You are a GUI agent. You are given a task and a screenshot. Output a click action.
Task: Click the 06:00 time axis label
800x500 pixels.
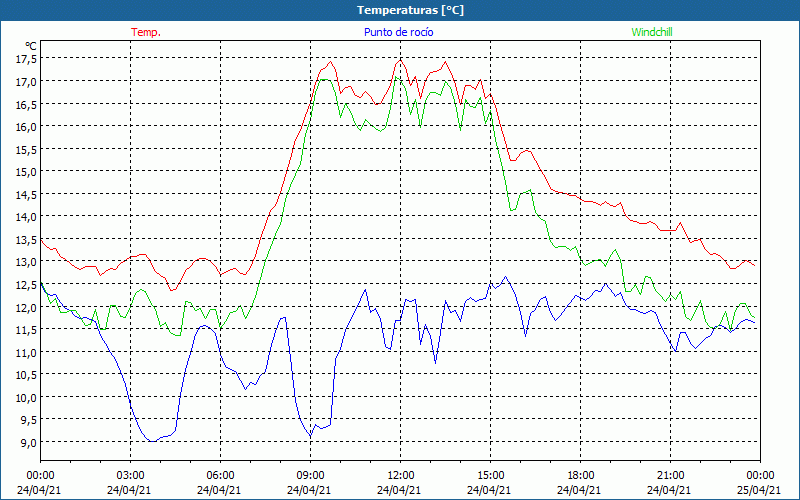coord(220,476)
